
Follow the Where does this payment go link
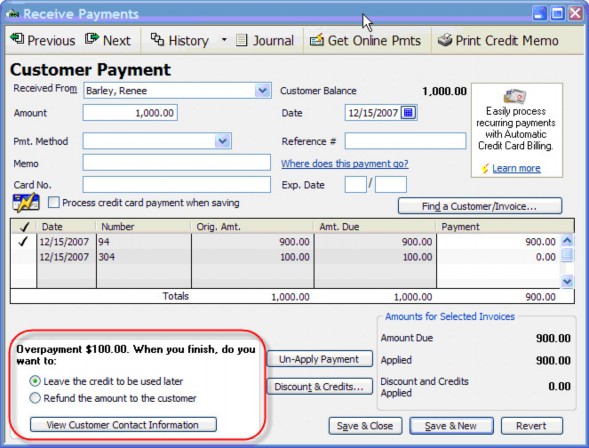(x=344, y=164)
